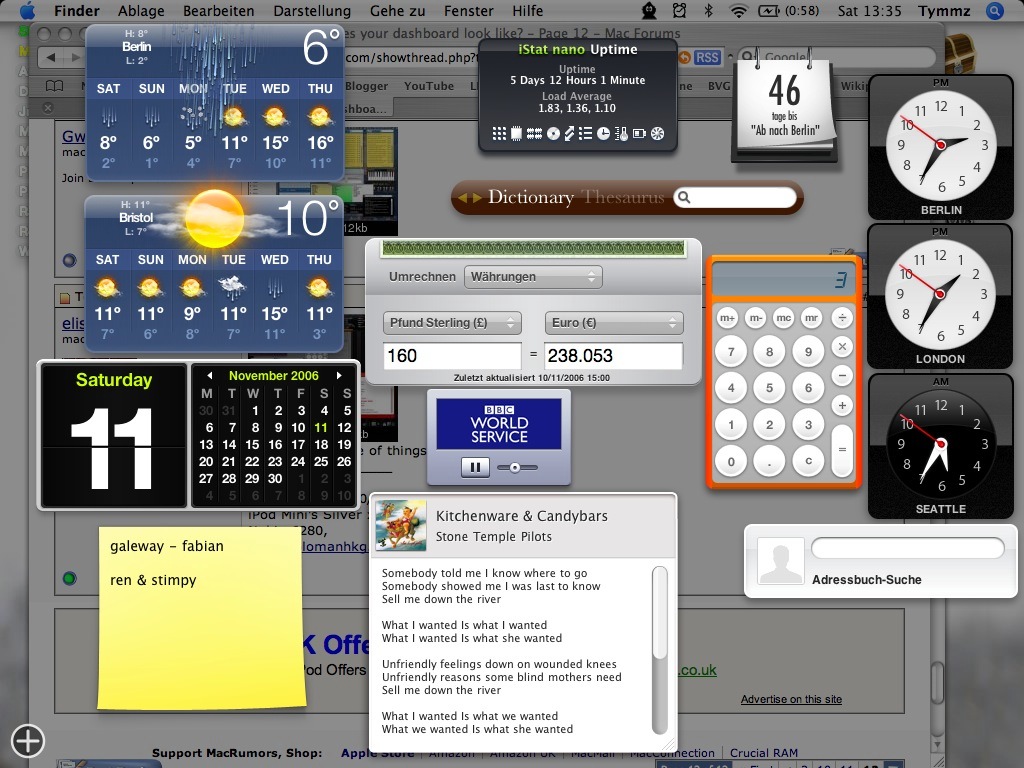Click the Dashboard add-widget plus icon
This screenshot has height=768, width=1024.
point(28,741)
